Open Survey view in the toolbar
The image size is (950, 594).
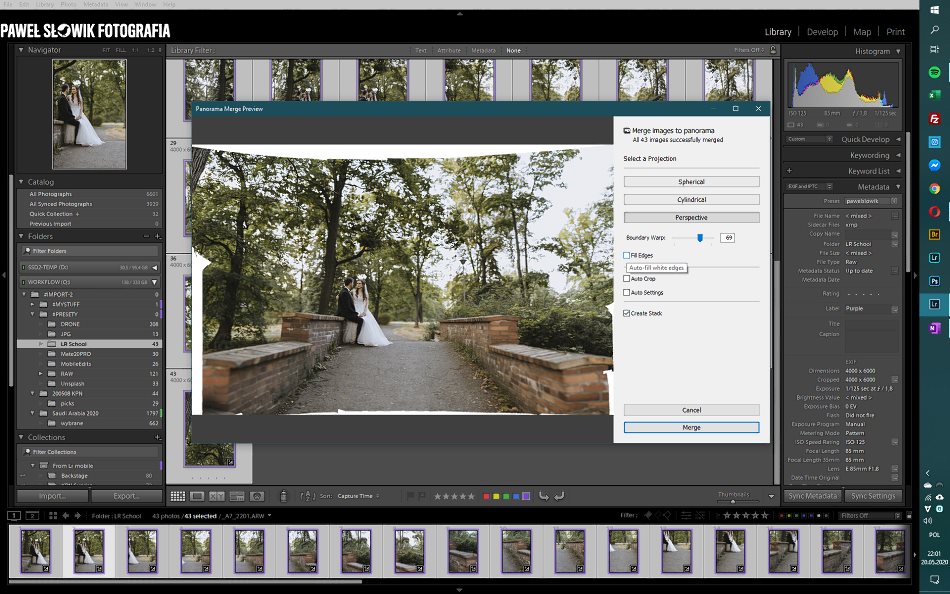tap(237, 496)
